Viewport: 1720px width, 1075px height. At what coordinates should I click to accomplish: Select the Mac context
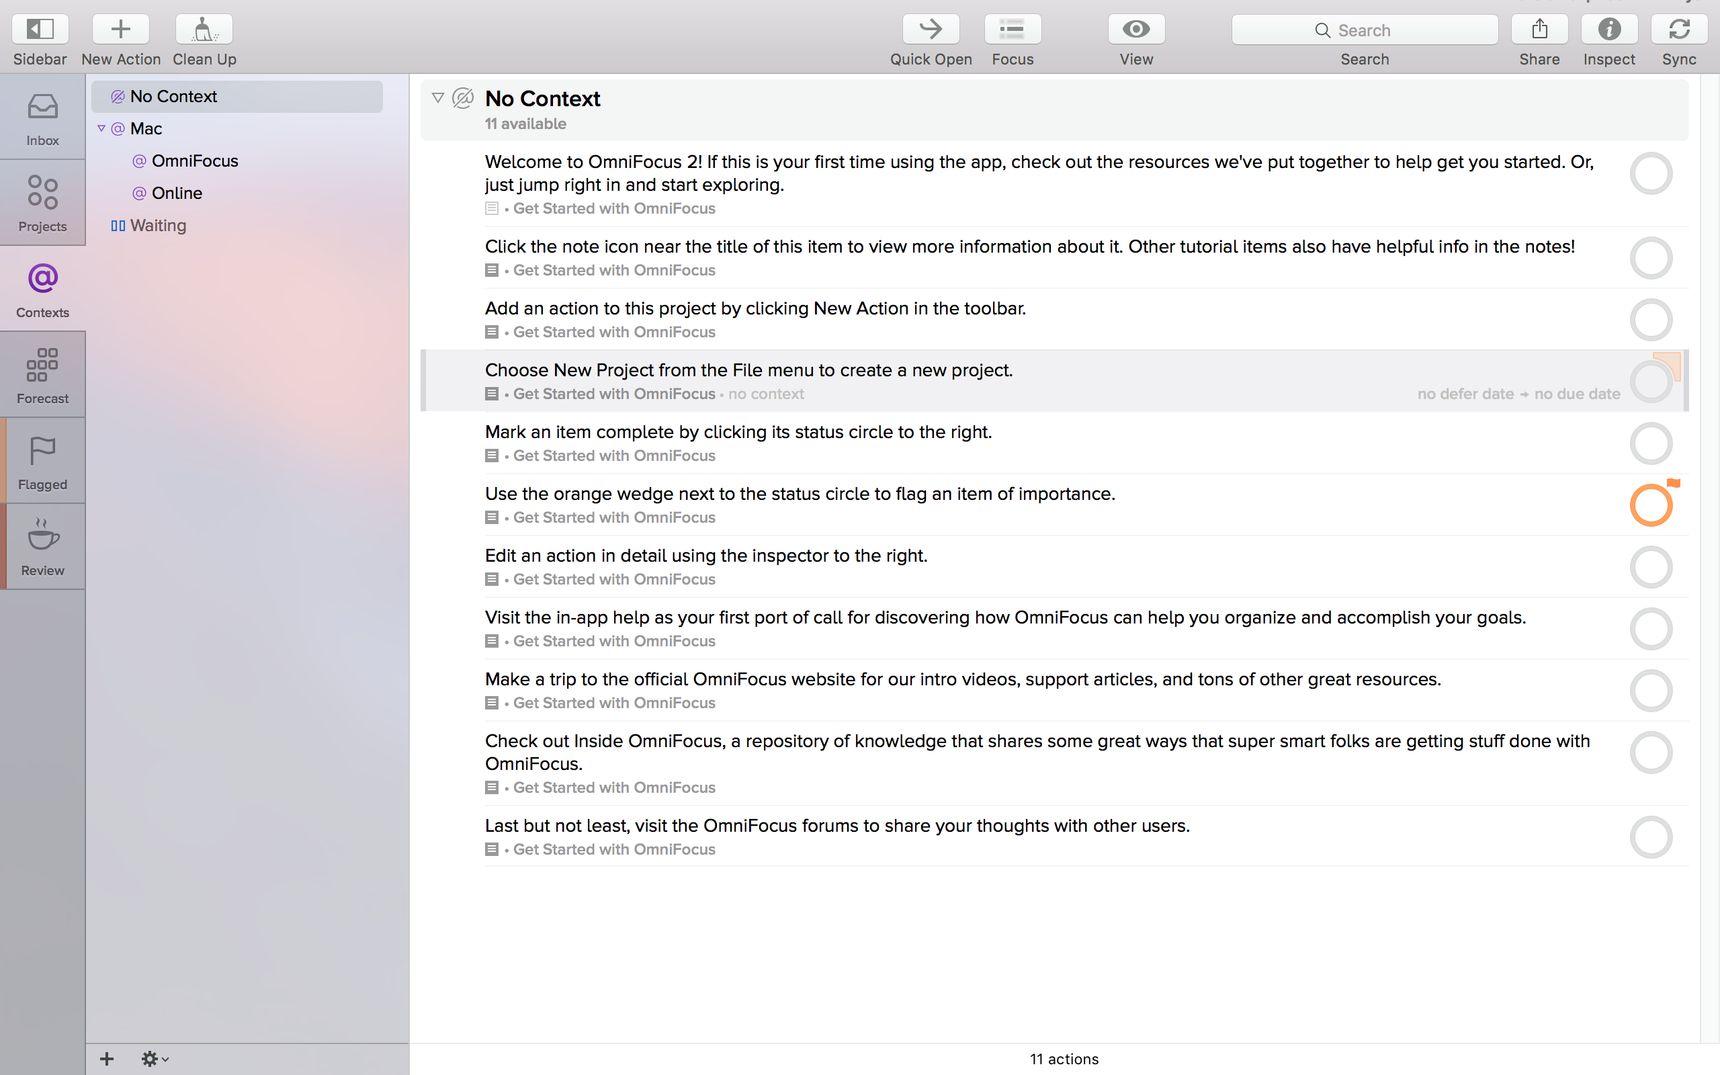click(146, 128)
